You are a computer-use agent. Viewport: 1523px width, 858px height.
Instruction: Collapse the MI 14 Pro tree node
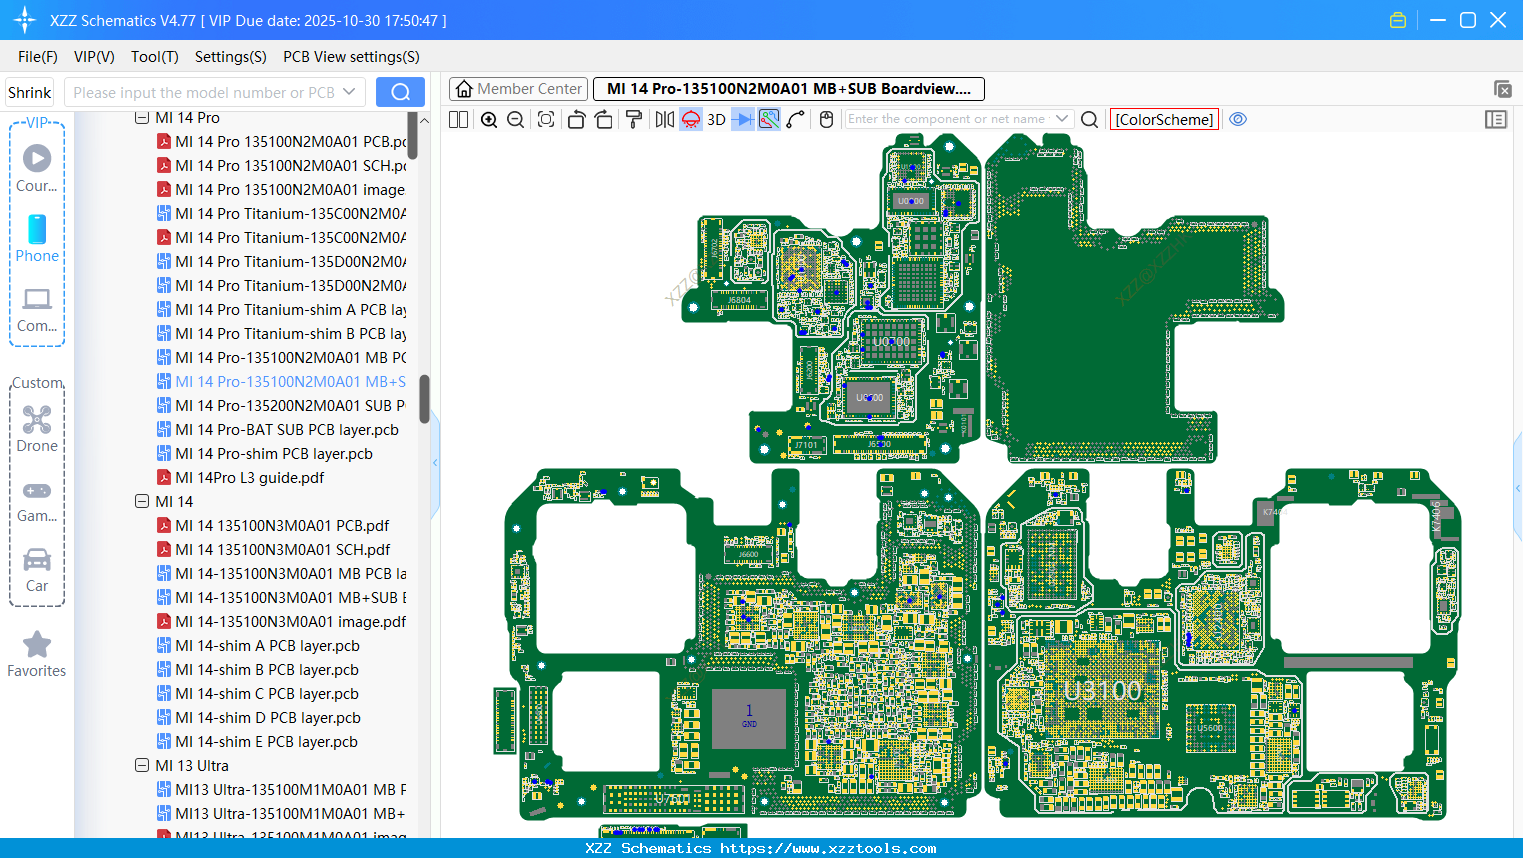[x=143, y=117]
